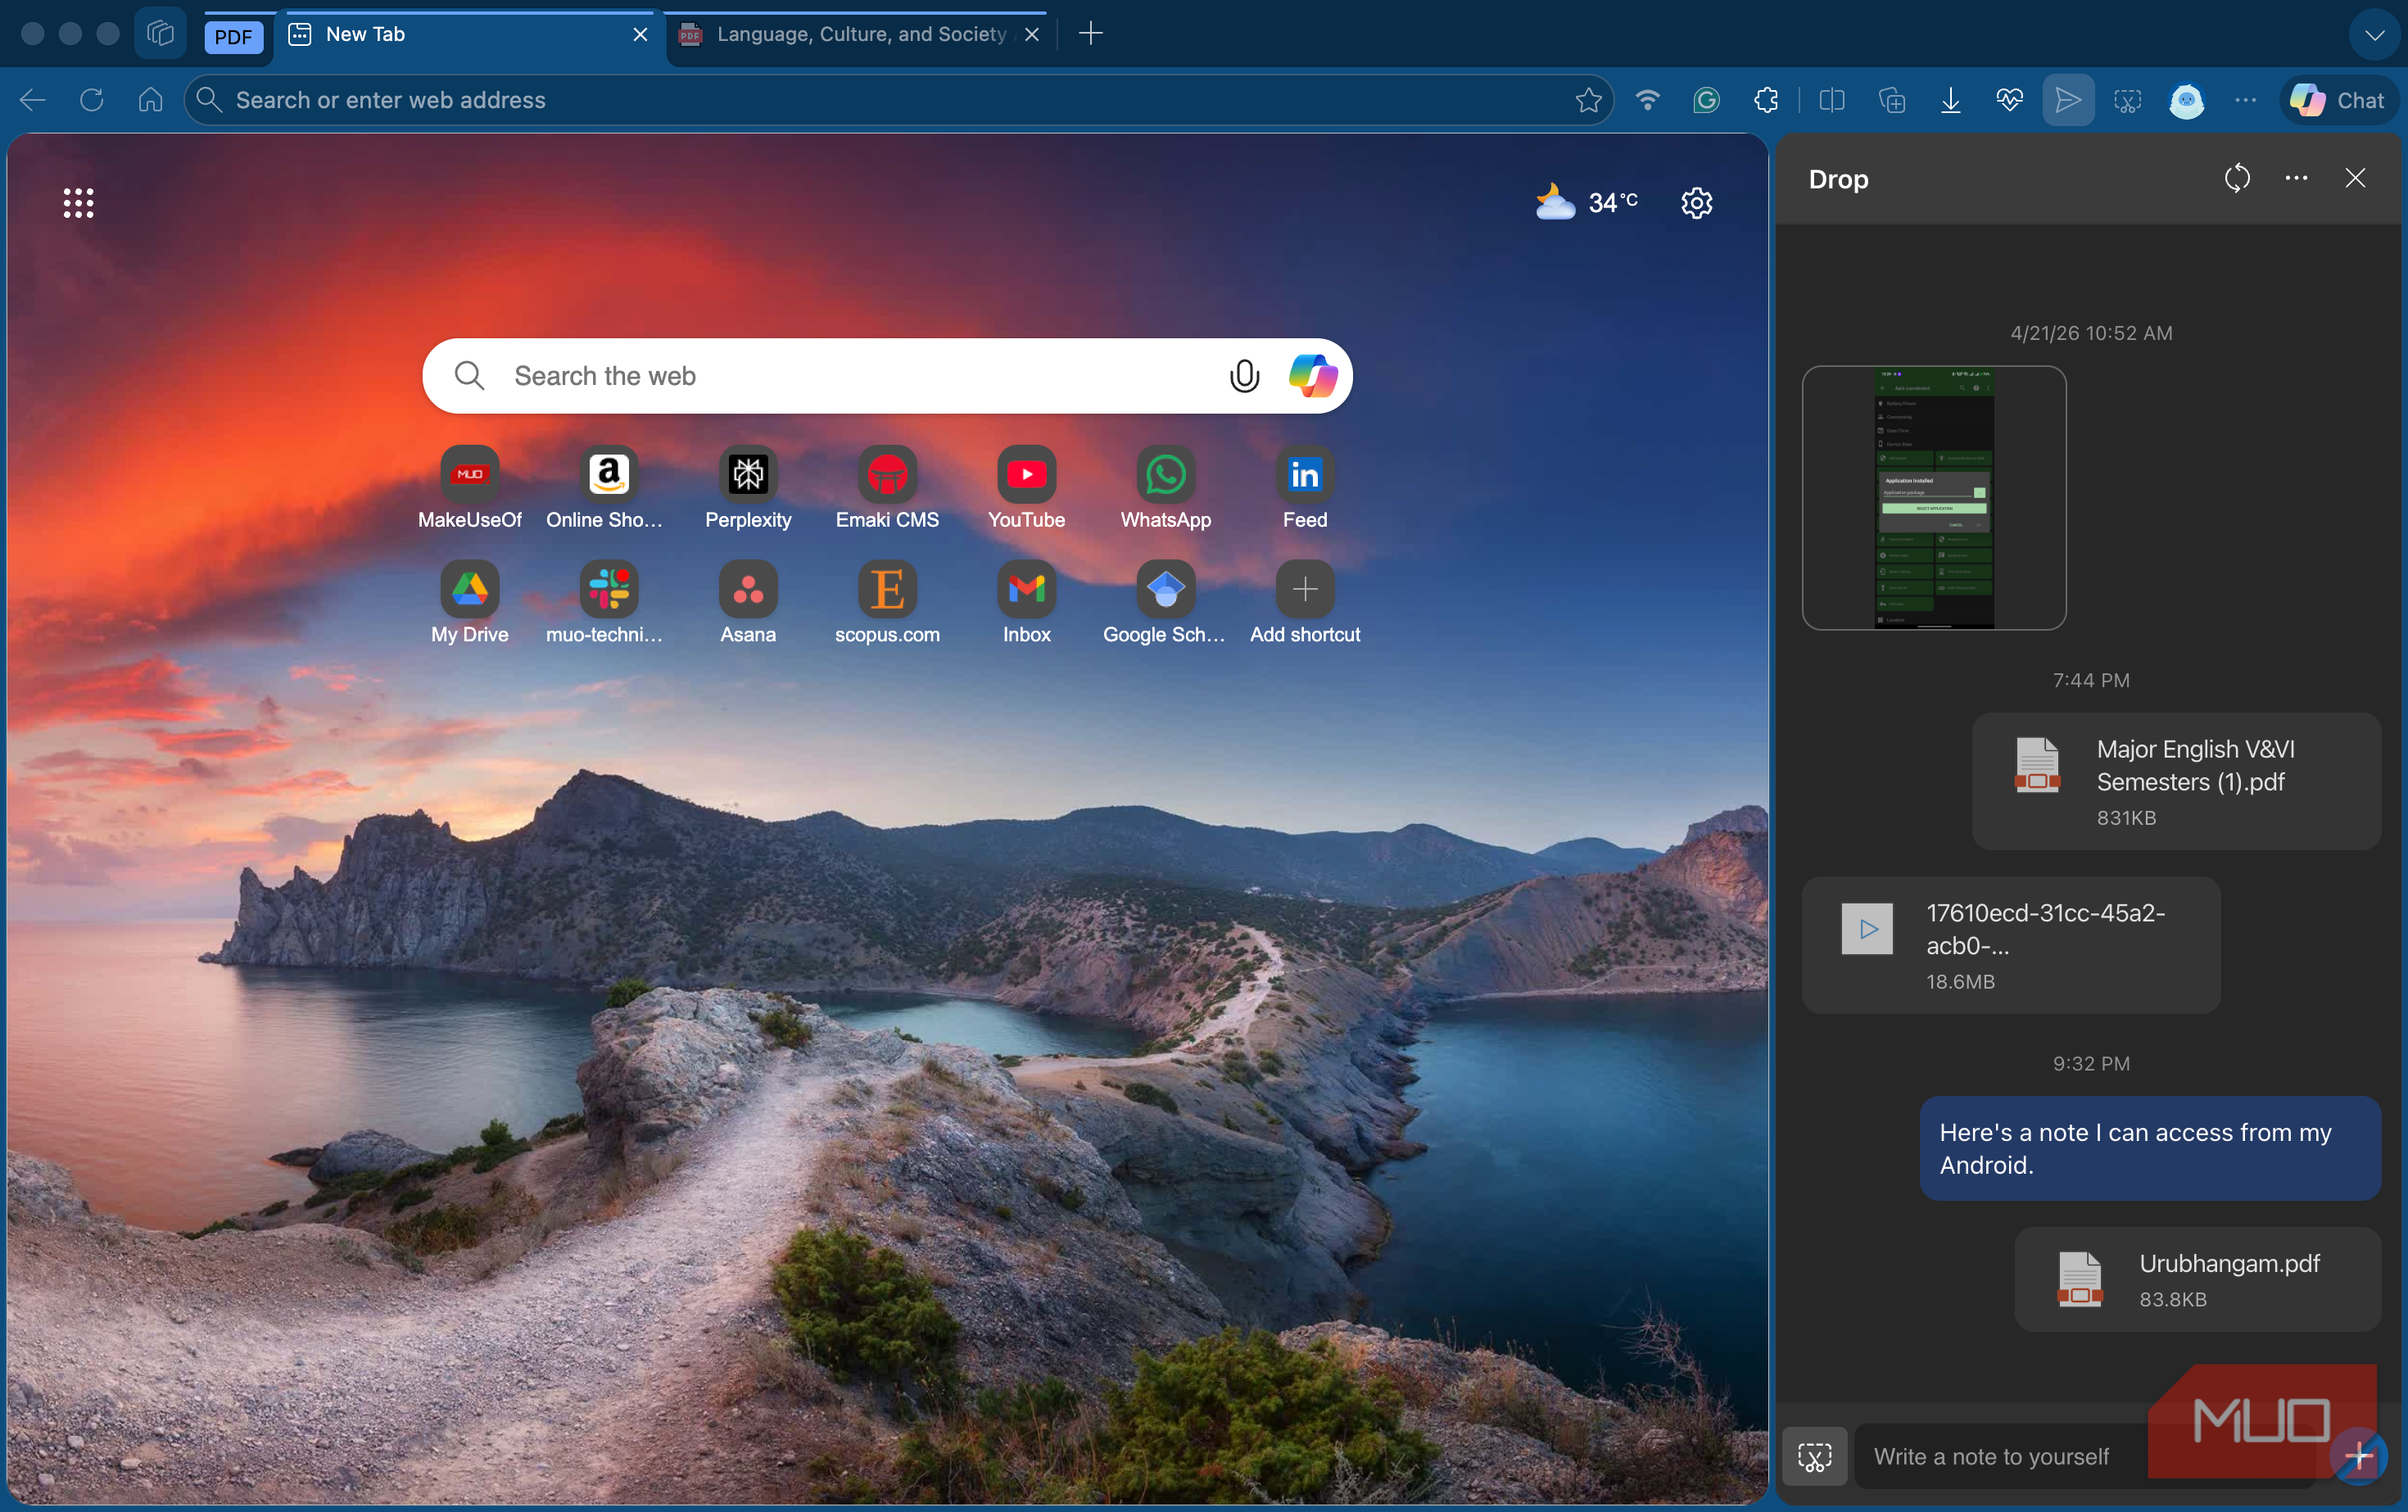Refresh the Drop panel
This screenshot has width=2408, height=1512.
click(x=2237, y=178)
